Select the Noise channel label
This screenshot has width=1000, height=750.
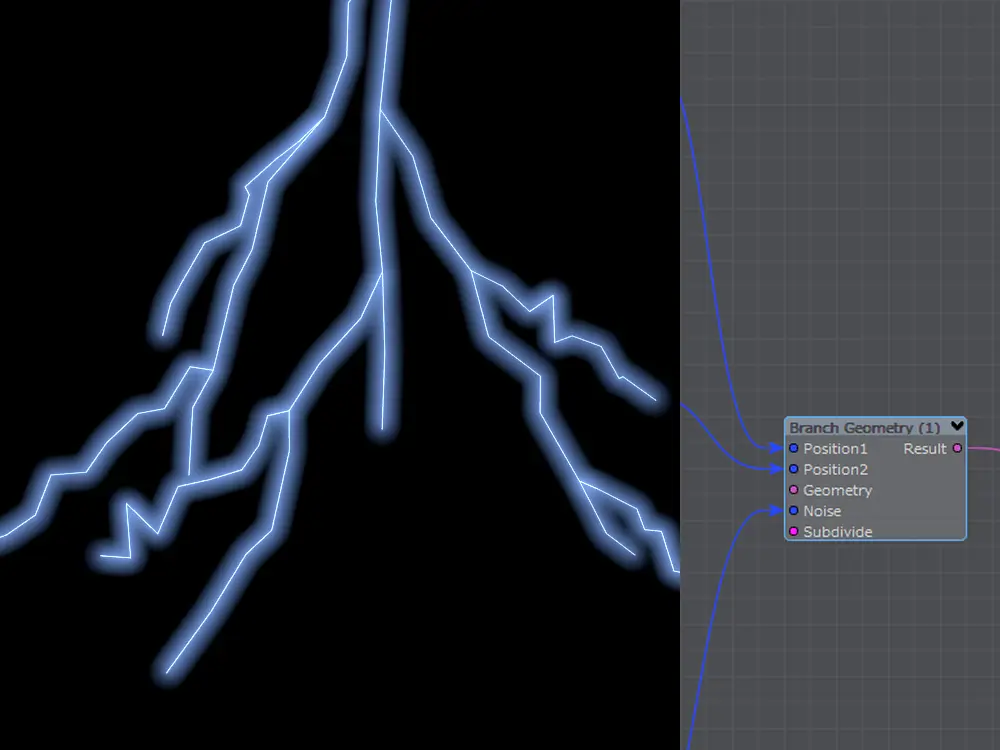tap(822, 511)
